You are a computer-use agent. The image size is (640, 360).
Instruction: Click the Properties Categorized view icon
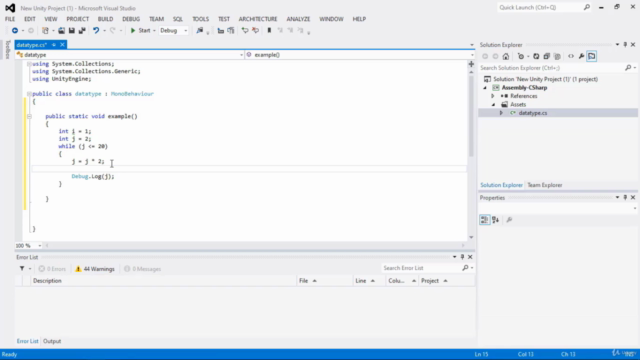click(x=484, y=220)
